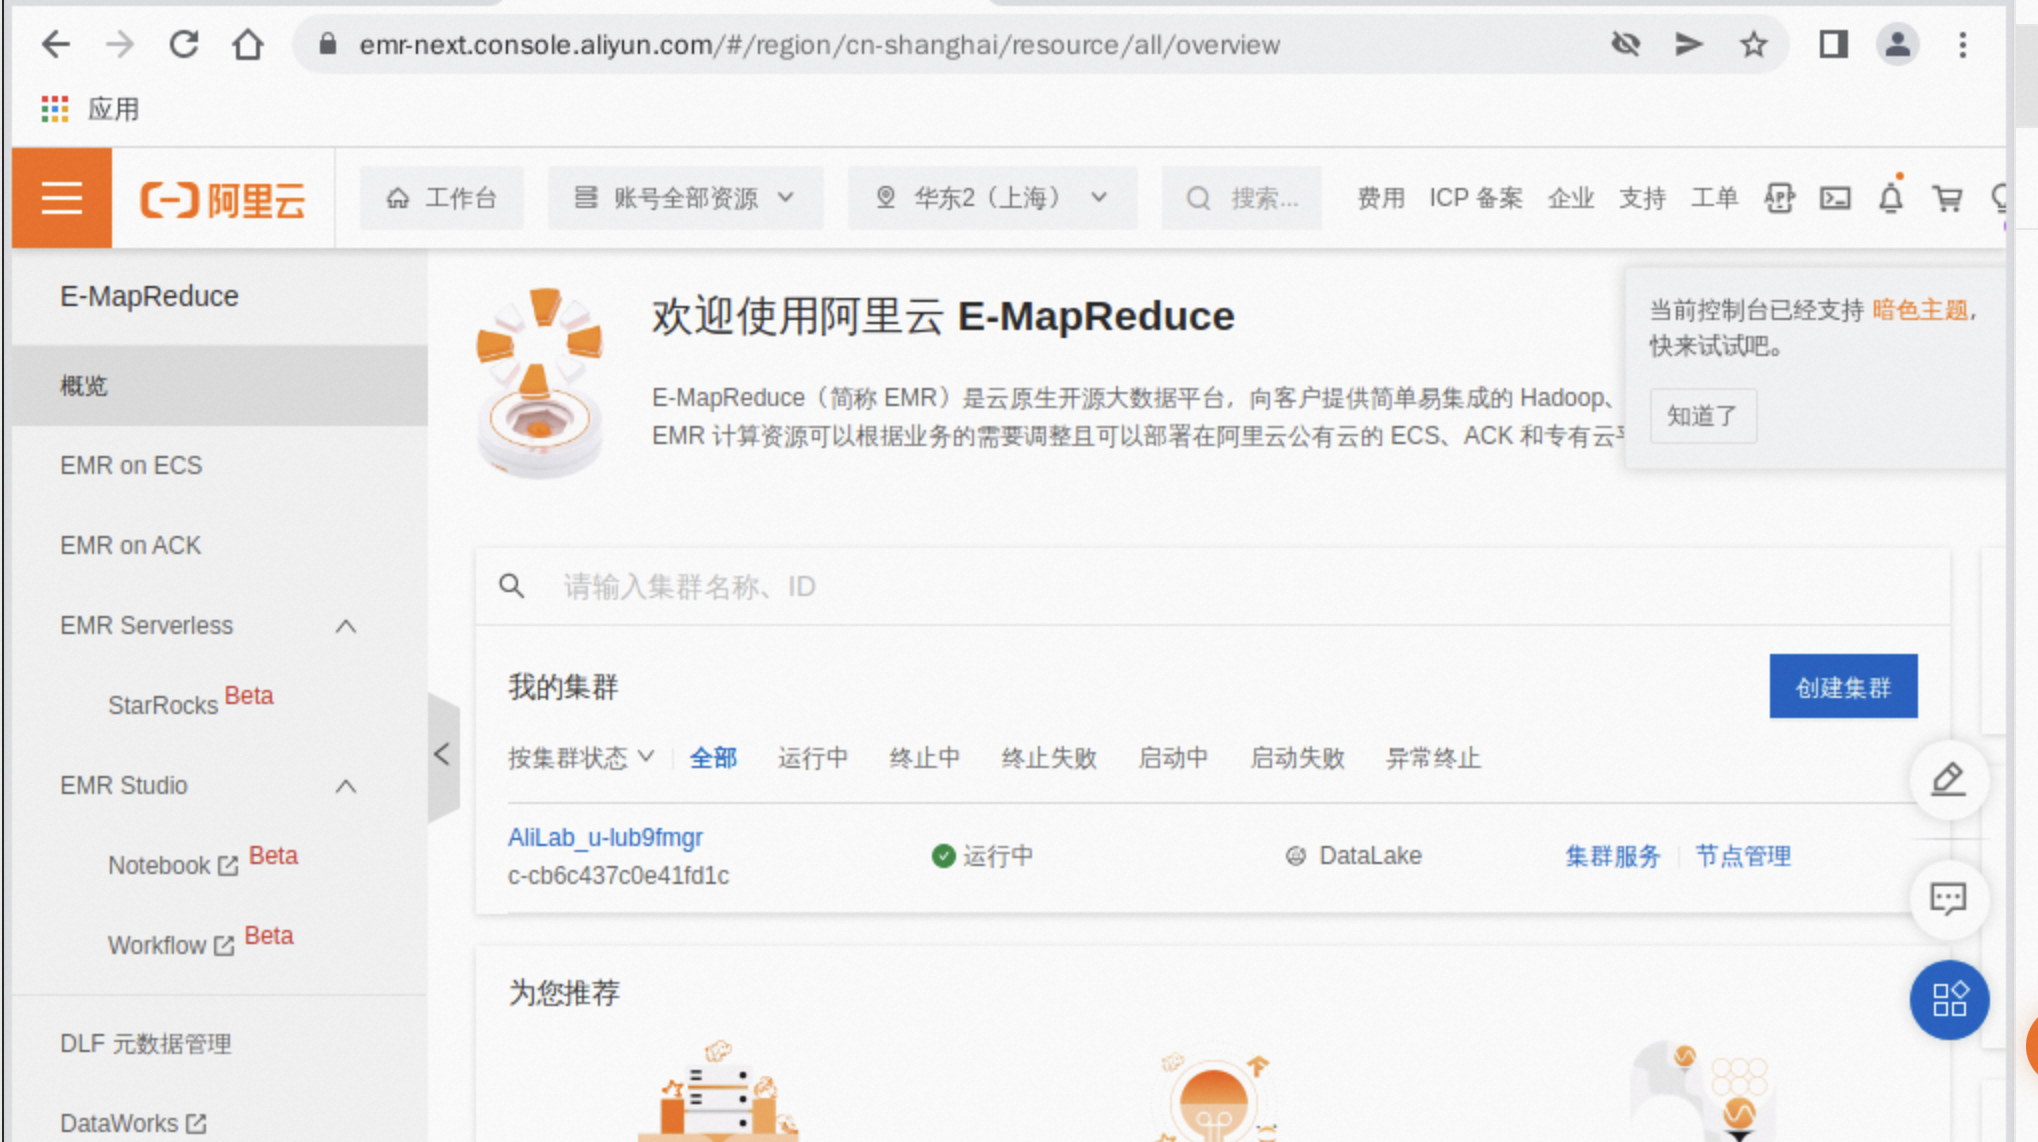Open the 华东2（上海）region dropdown
This screenshot has width=2038, height=1142.
pos(991,198)
